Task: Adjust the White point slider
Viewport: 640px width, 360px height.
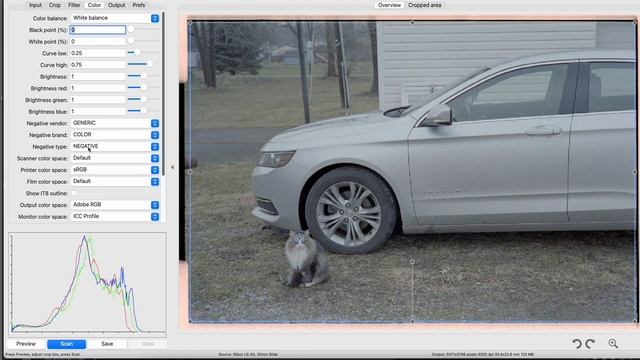Action: (131, 41)
